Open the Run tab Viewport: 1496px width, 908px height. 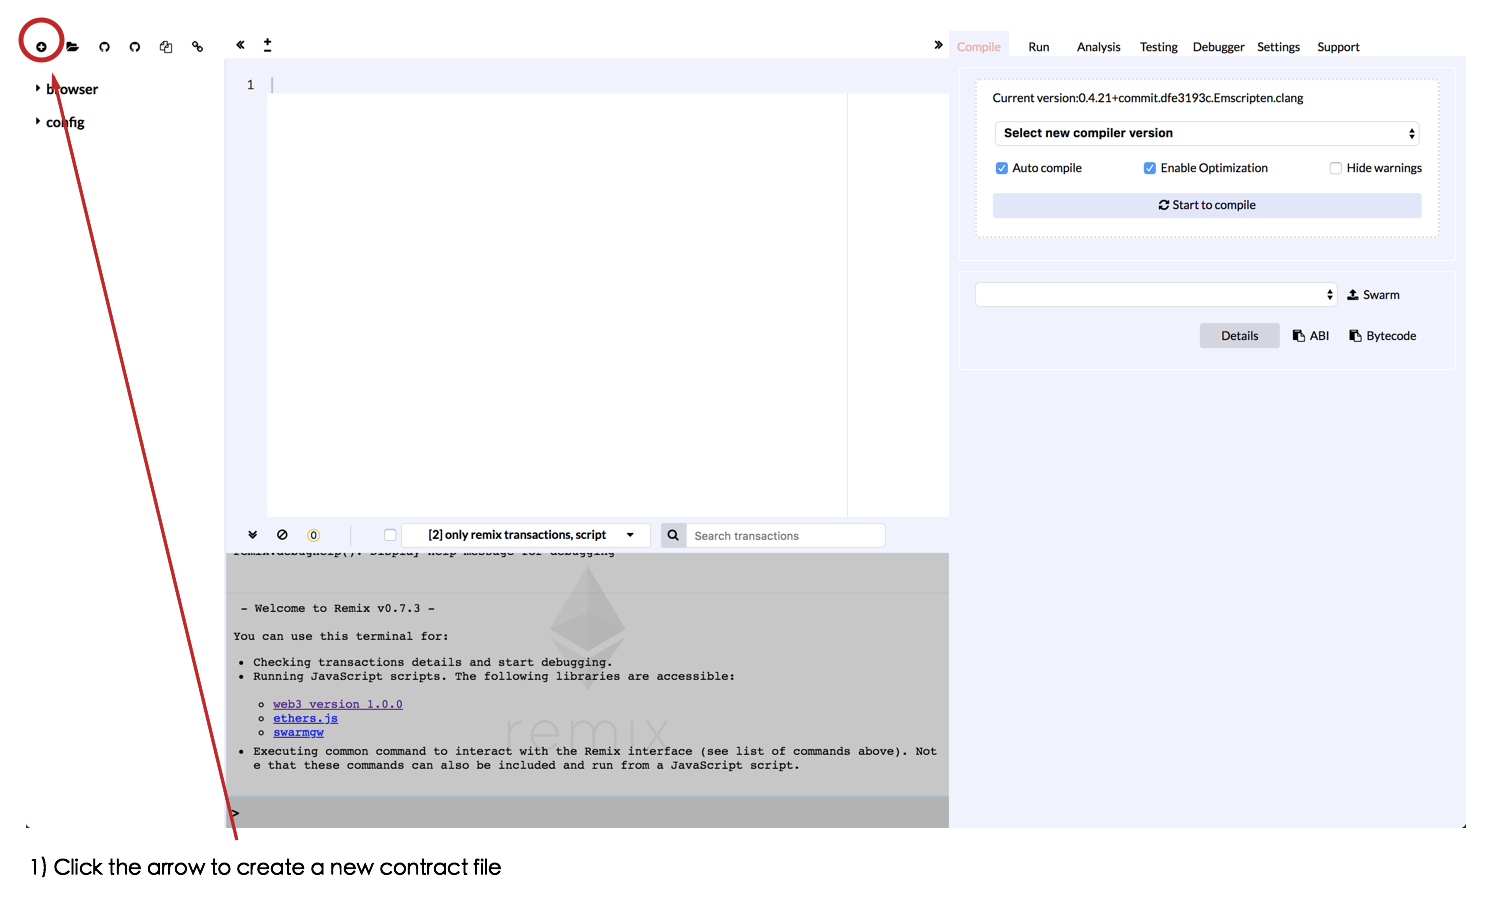coord(1039,47)
